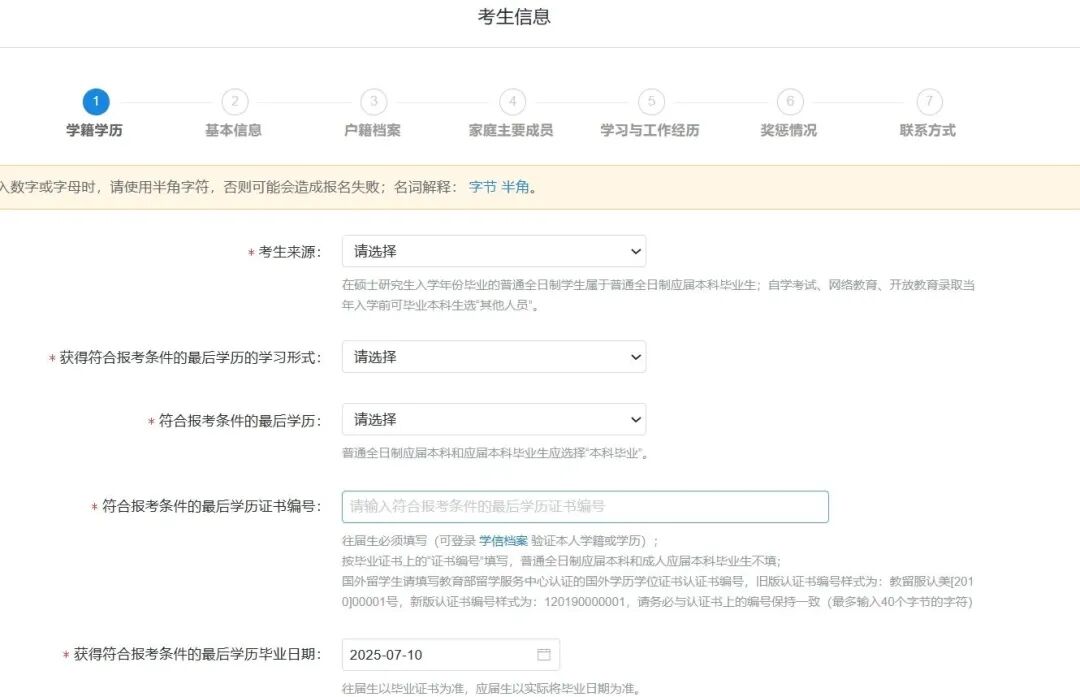Viewport: 1080px width, 697px height.
Task: Click the step 5 学习与工作经历 circle icon
Action: click(x=651, y=101)
